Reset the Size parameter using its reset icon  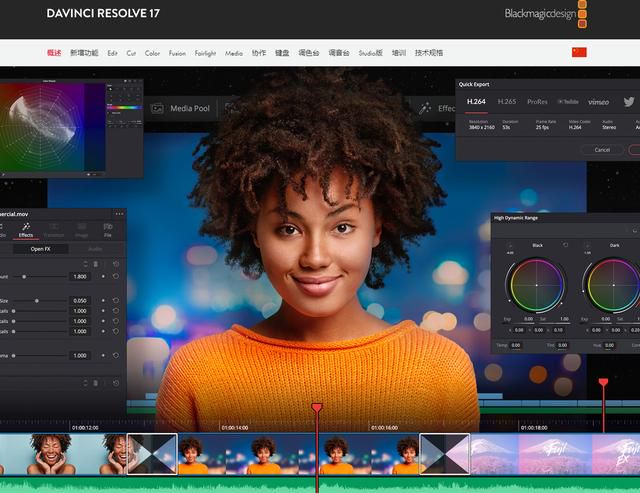pos(116,300)
